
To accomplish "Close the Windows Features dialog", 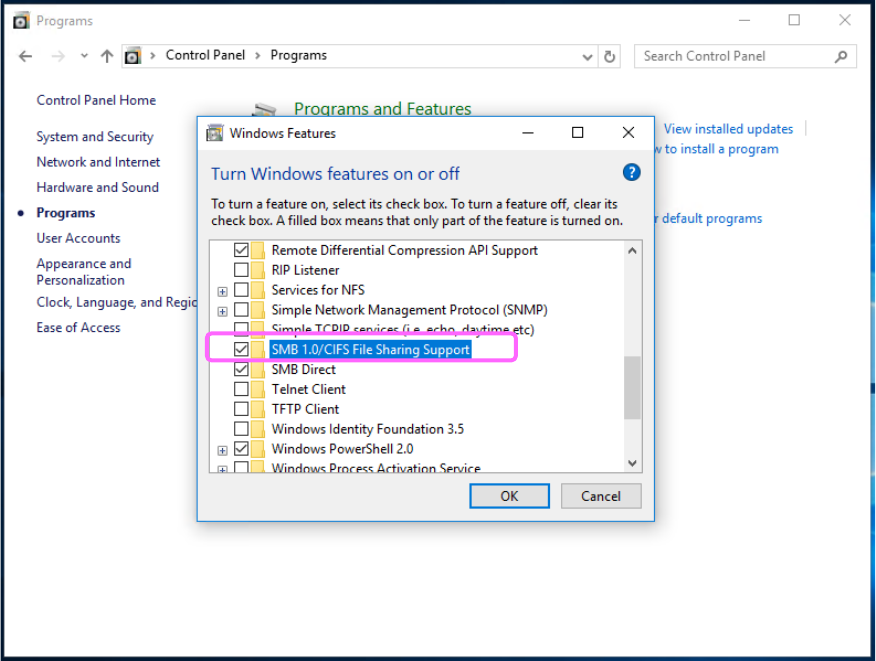I will [628, 132].
